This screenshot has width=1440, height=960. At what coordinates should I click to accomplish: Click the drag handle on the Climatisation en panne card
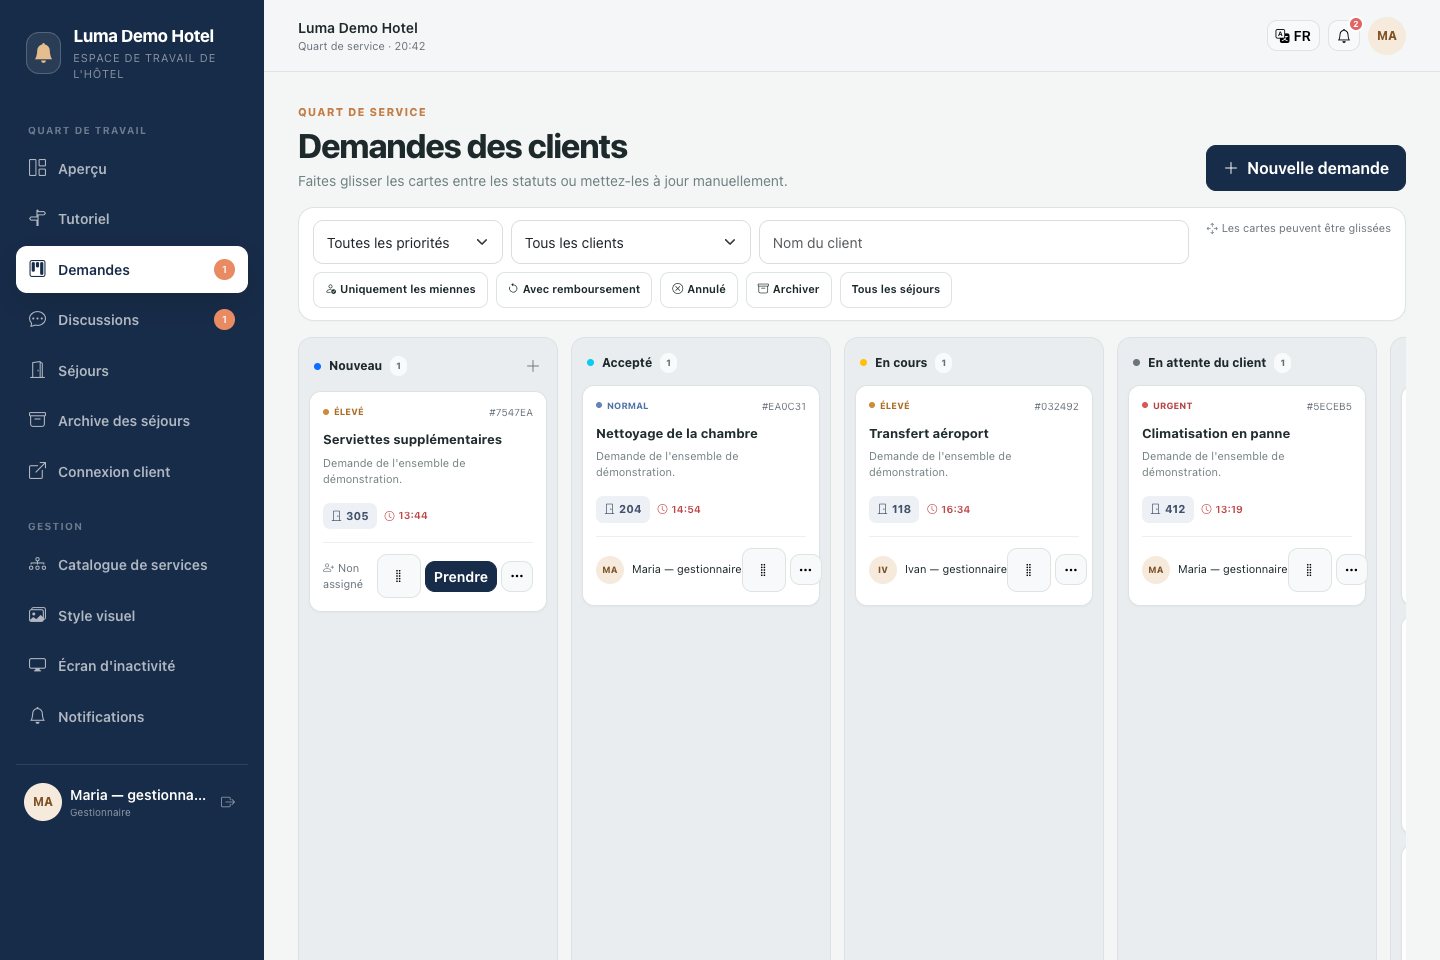[1310, 570]
